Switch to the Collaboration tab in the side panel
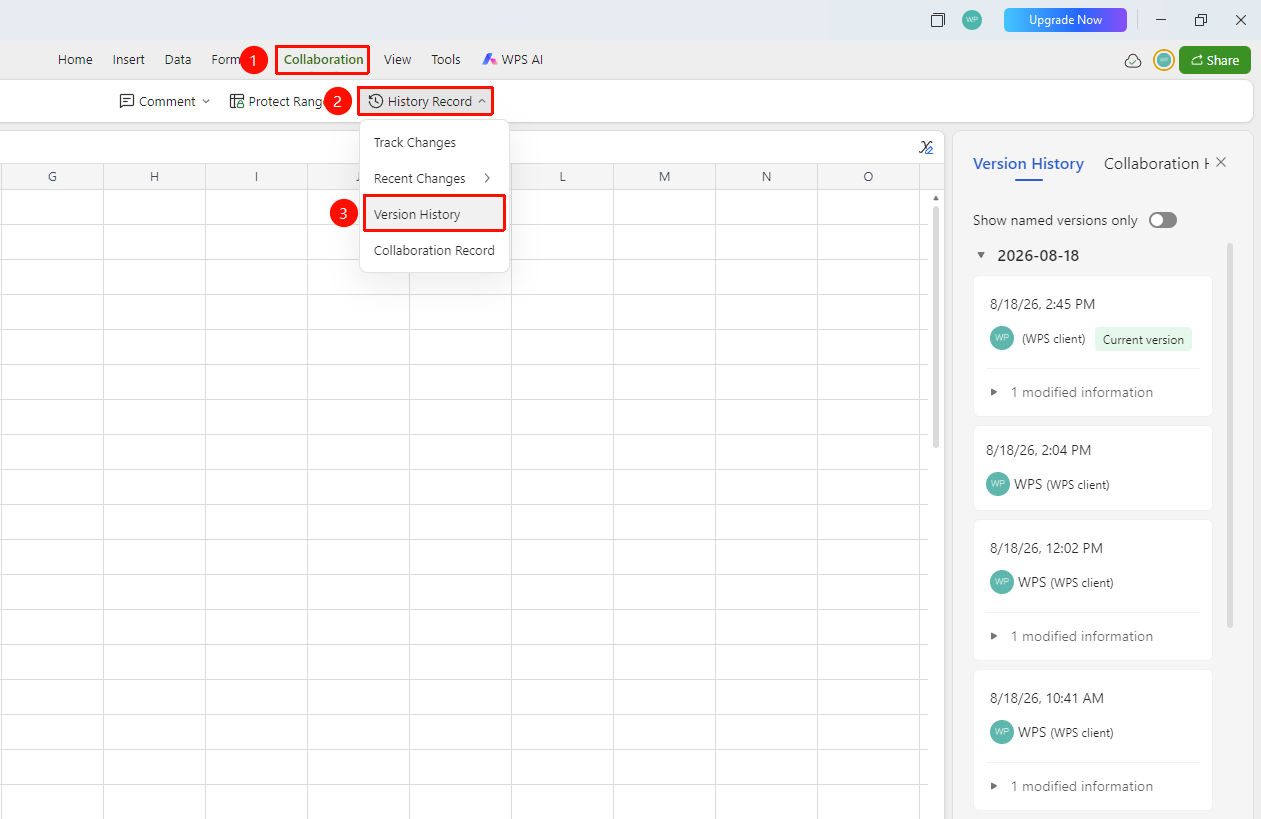The height and width of the screenshot is (819, 1261). pos(1156,164)
